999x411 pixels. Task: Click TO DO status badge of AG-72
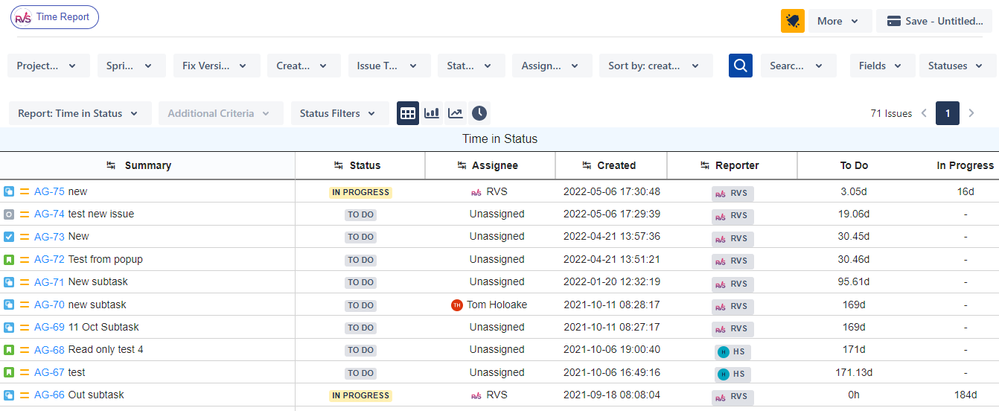361,260
